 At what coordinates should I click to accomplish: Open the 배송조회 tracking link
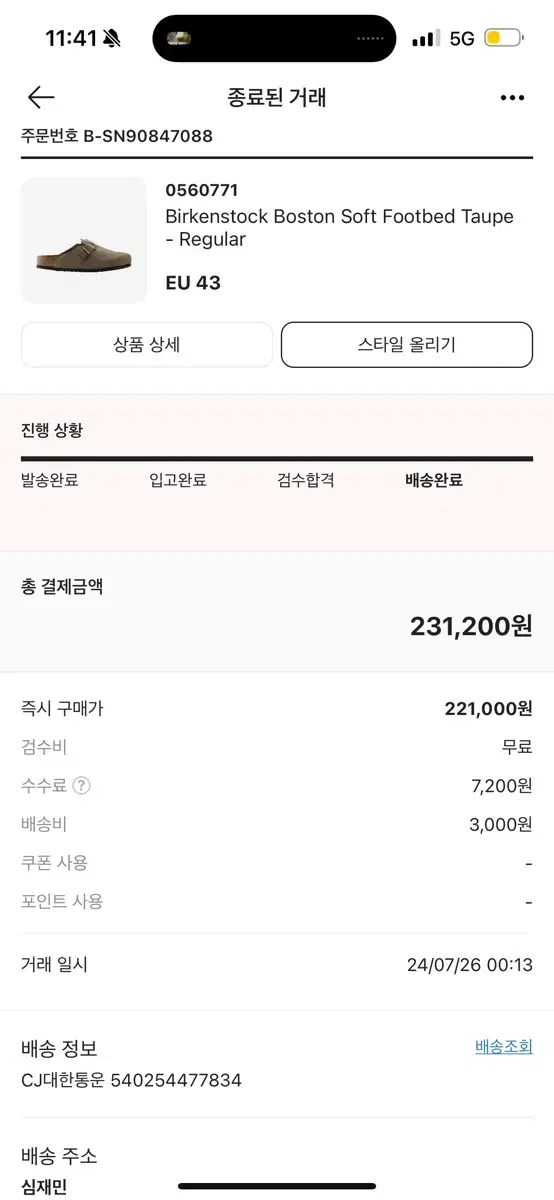[x=504, y=1047]
